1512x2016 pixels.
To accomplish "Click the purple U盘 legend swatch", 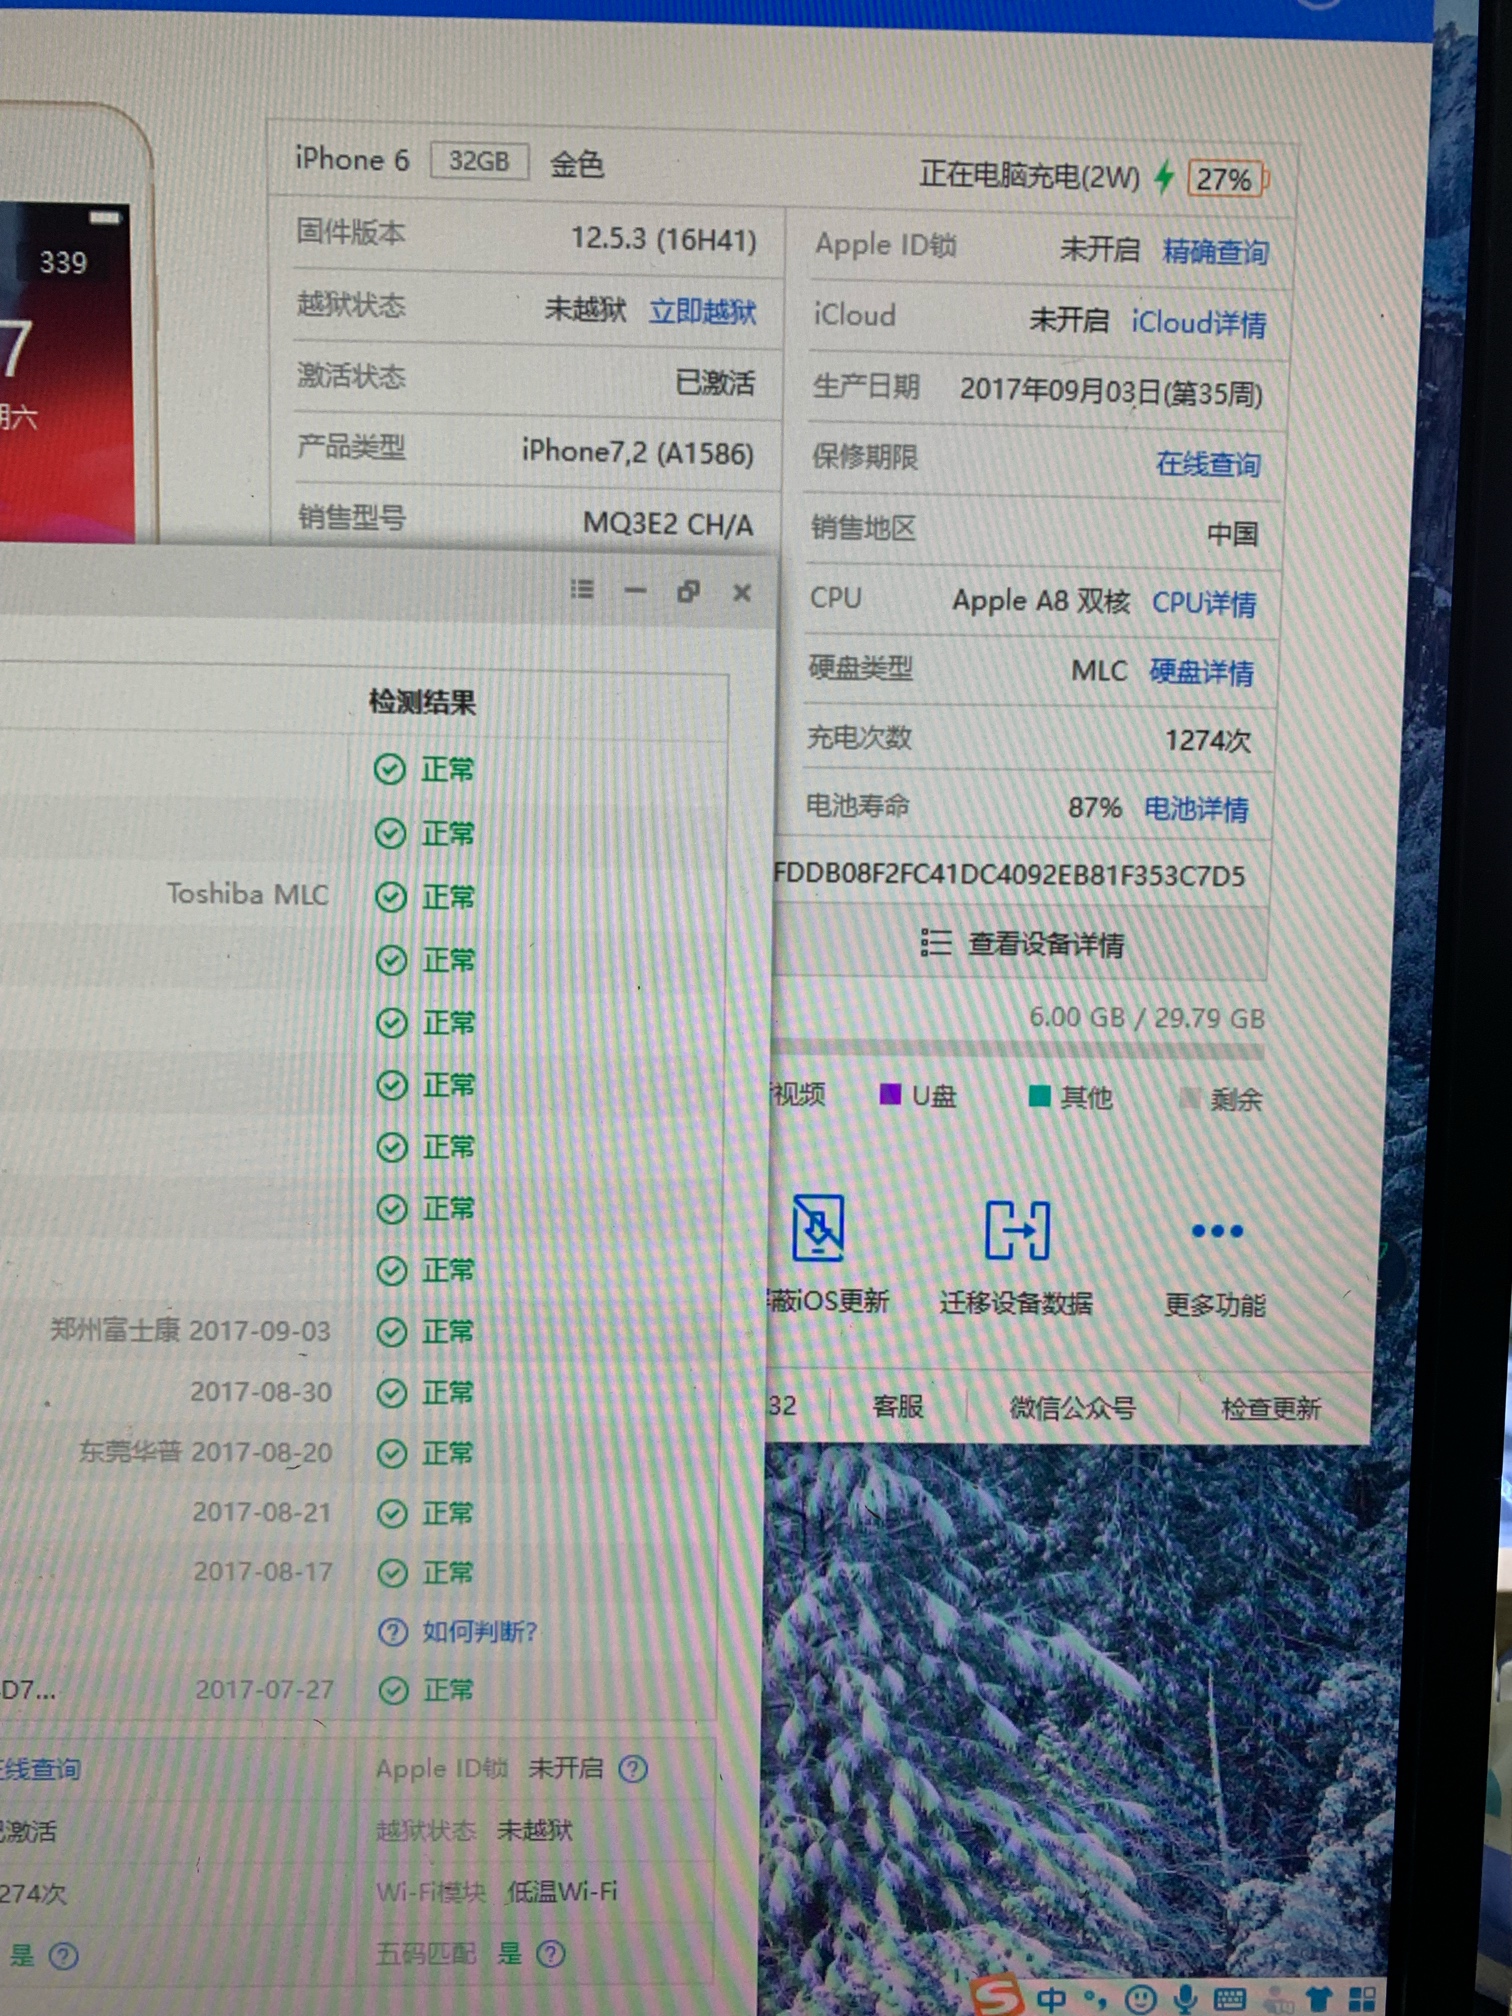I will [x=890, y=1094].
